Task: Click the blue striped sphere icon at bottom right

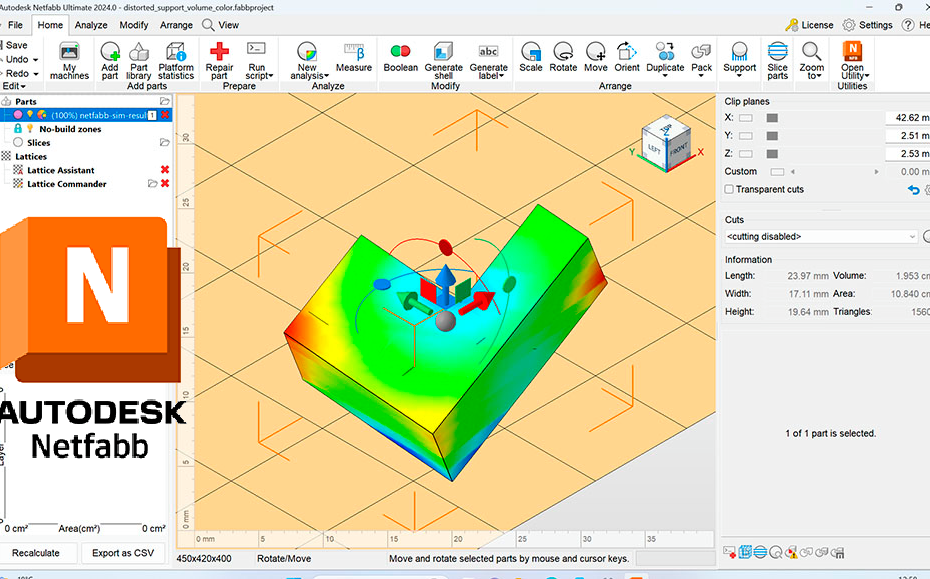Action: (760, 553)
